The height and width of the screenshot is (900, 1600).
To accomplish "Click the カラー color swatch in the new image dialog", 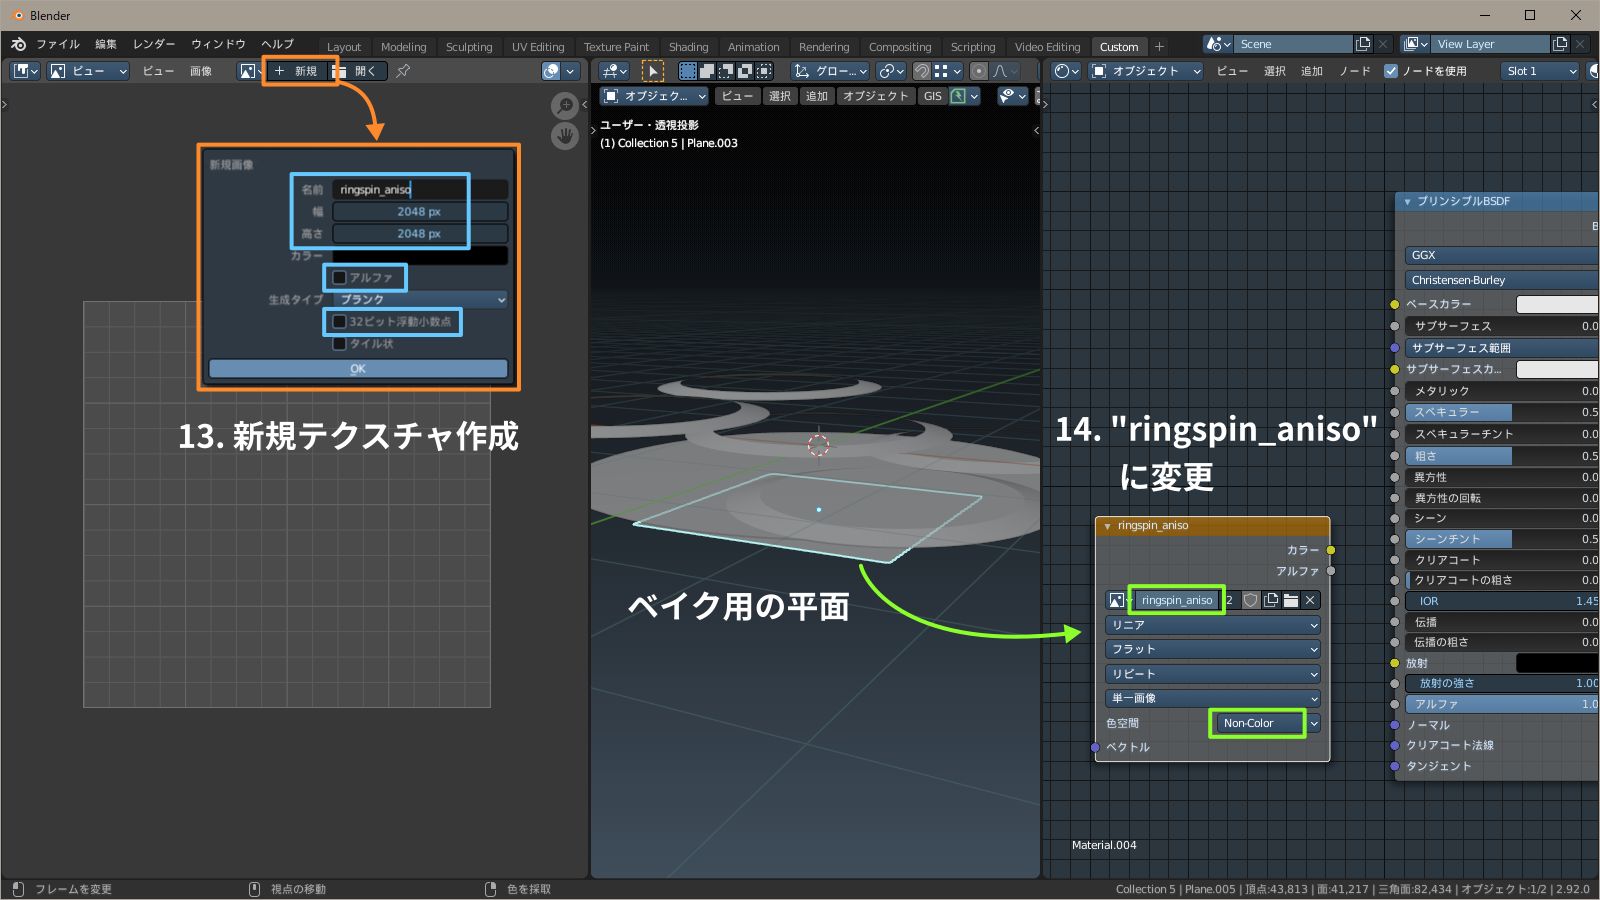I will pos(420,255).
